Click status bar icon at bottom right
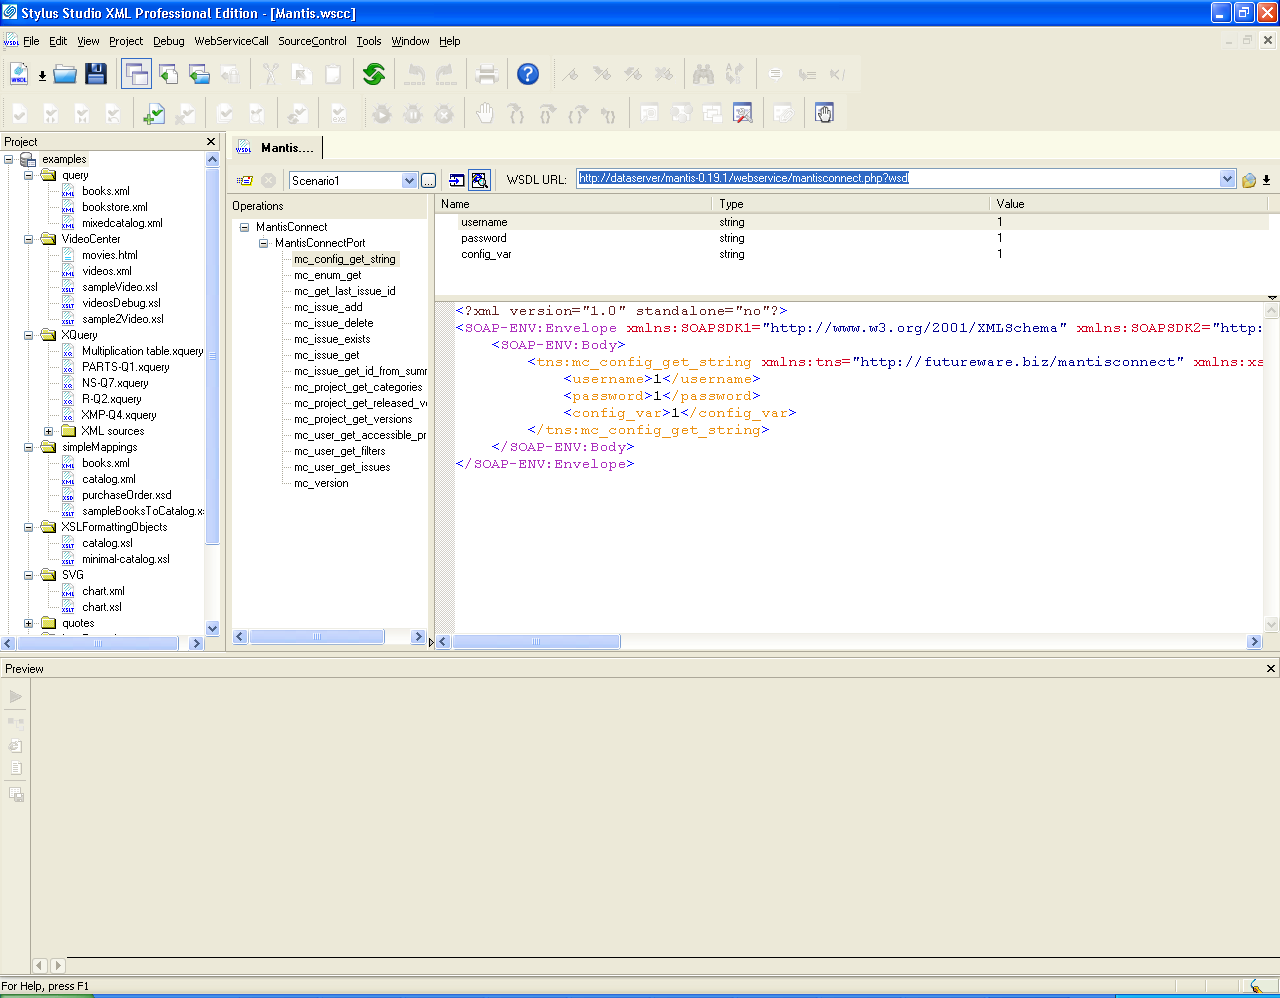The image size is (1280, 998). click(x=1255, y=987)
